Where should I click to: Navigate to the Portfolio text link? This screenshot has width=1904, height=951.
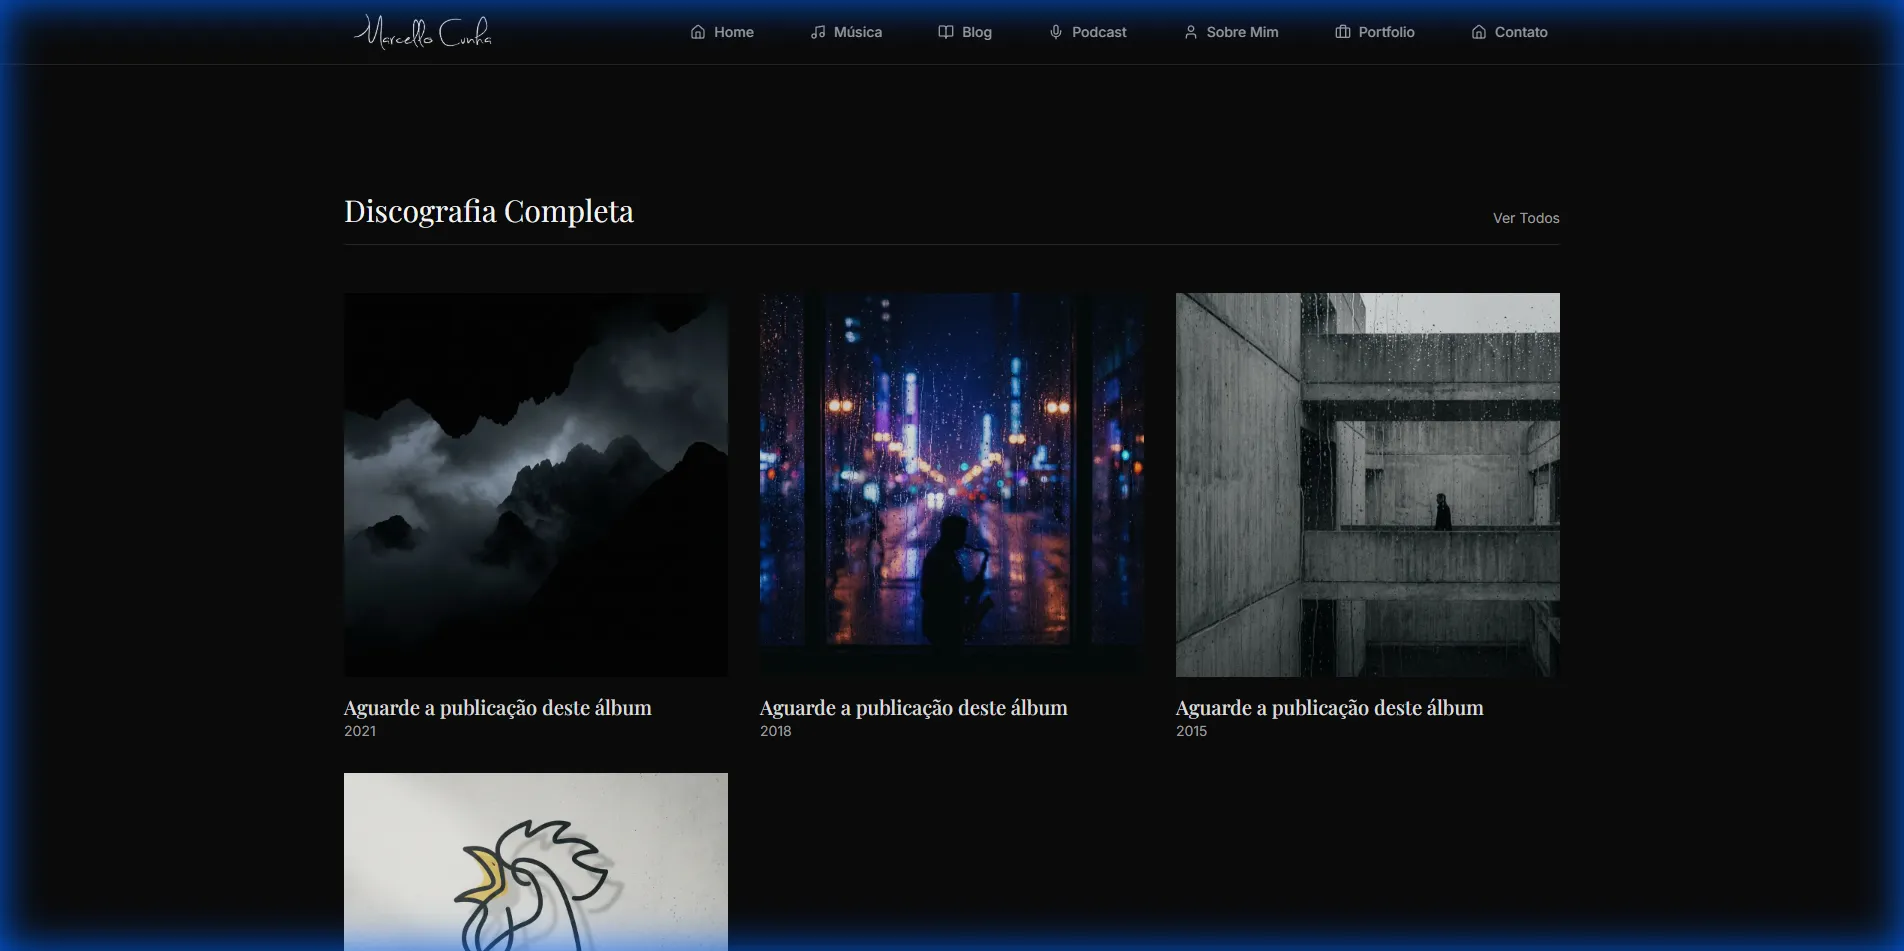tap(1386, 32)
